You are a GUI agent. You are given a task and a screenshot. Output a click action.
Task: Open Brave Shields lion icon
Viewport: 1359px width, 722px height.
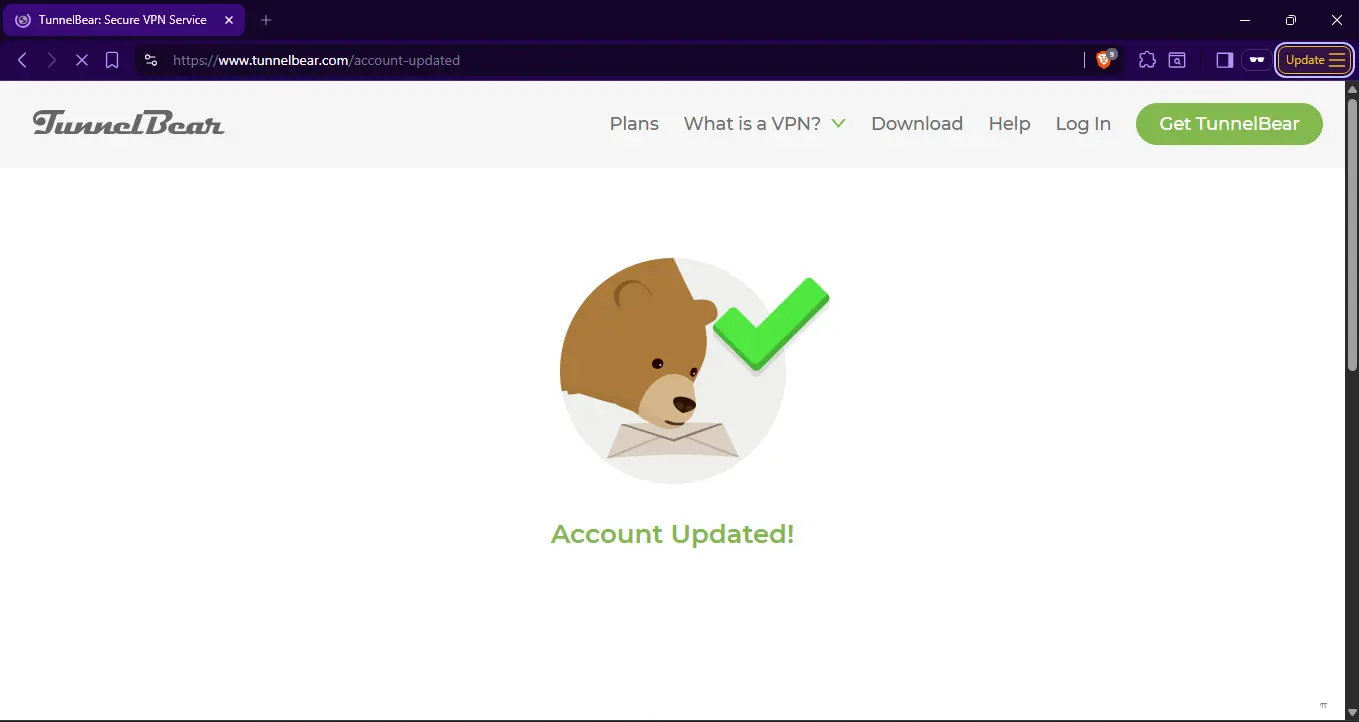click(x=1105, y=60)
